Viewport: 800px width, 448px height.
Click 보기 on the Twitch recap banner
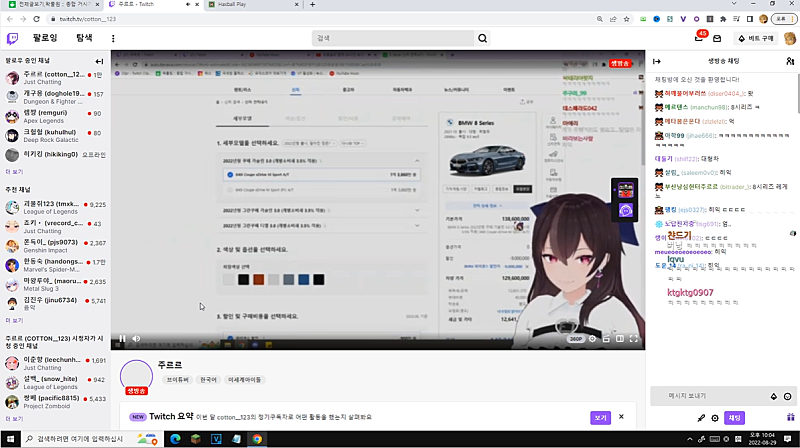(x=601, y=418)
